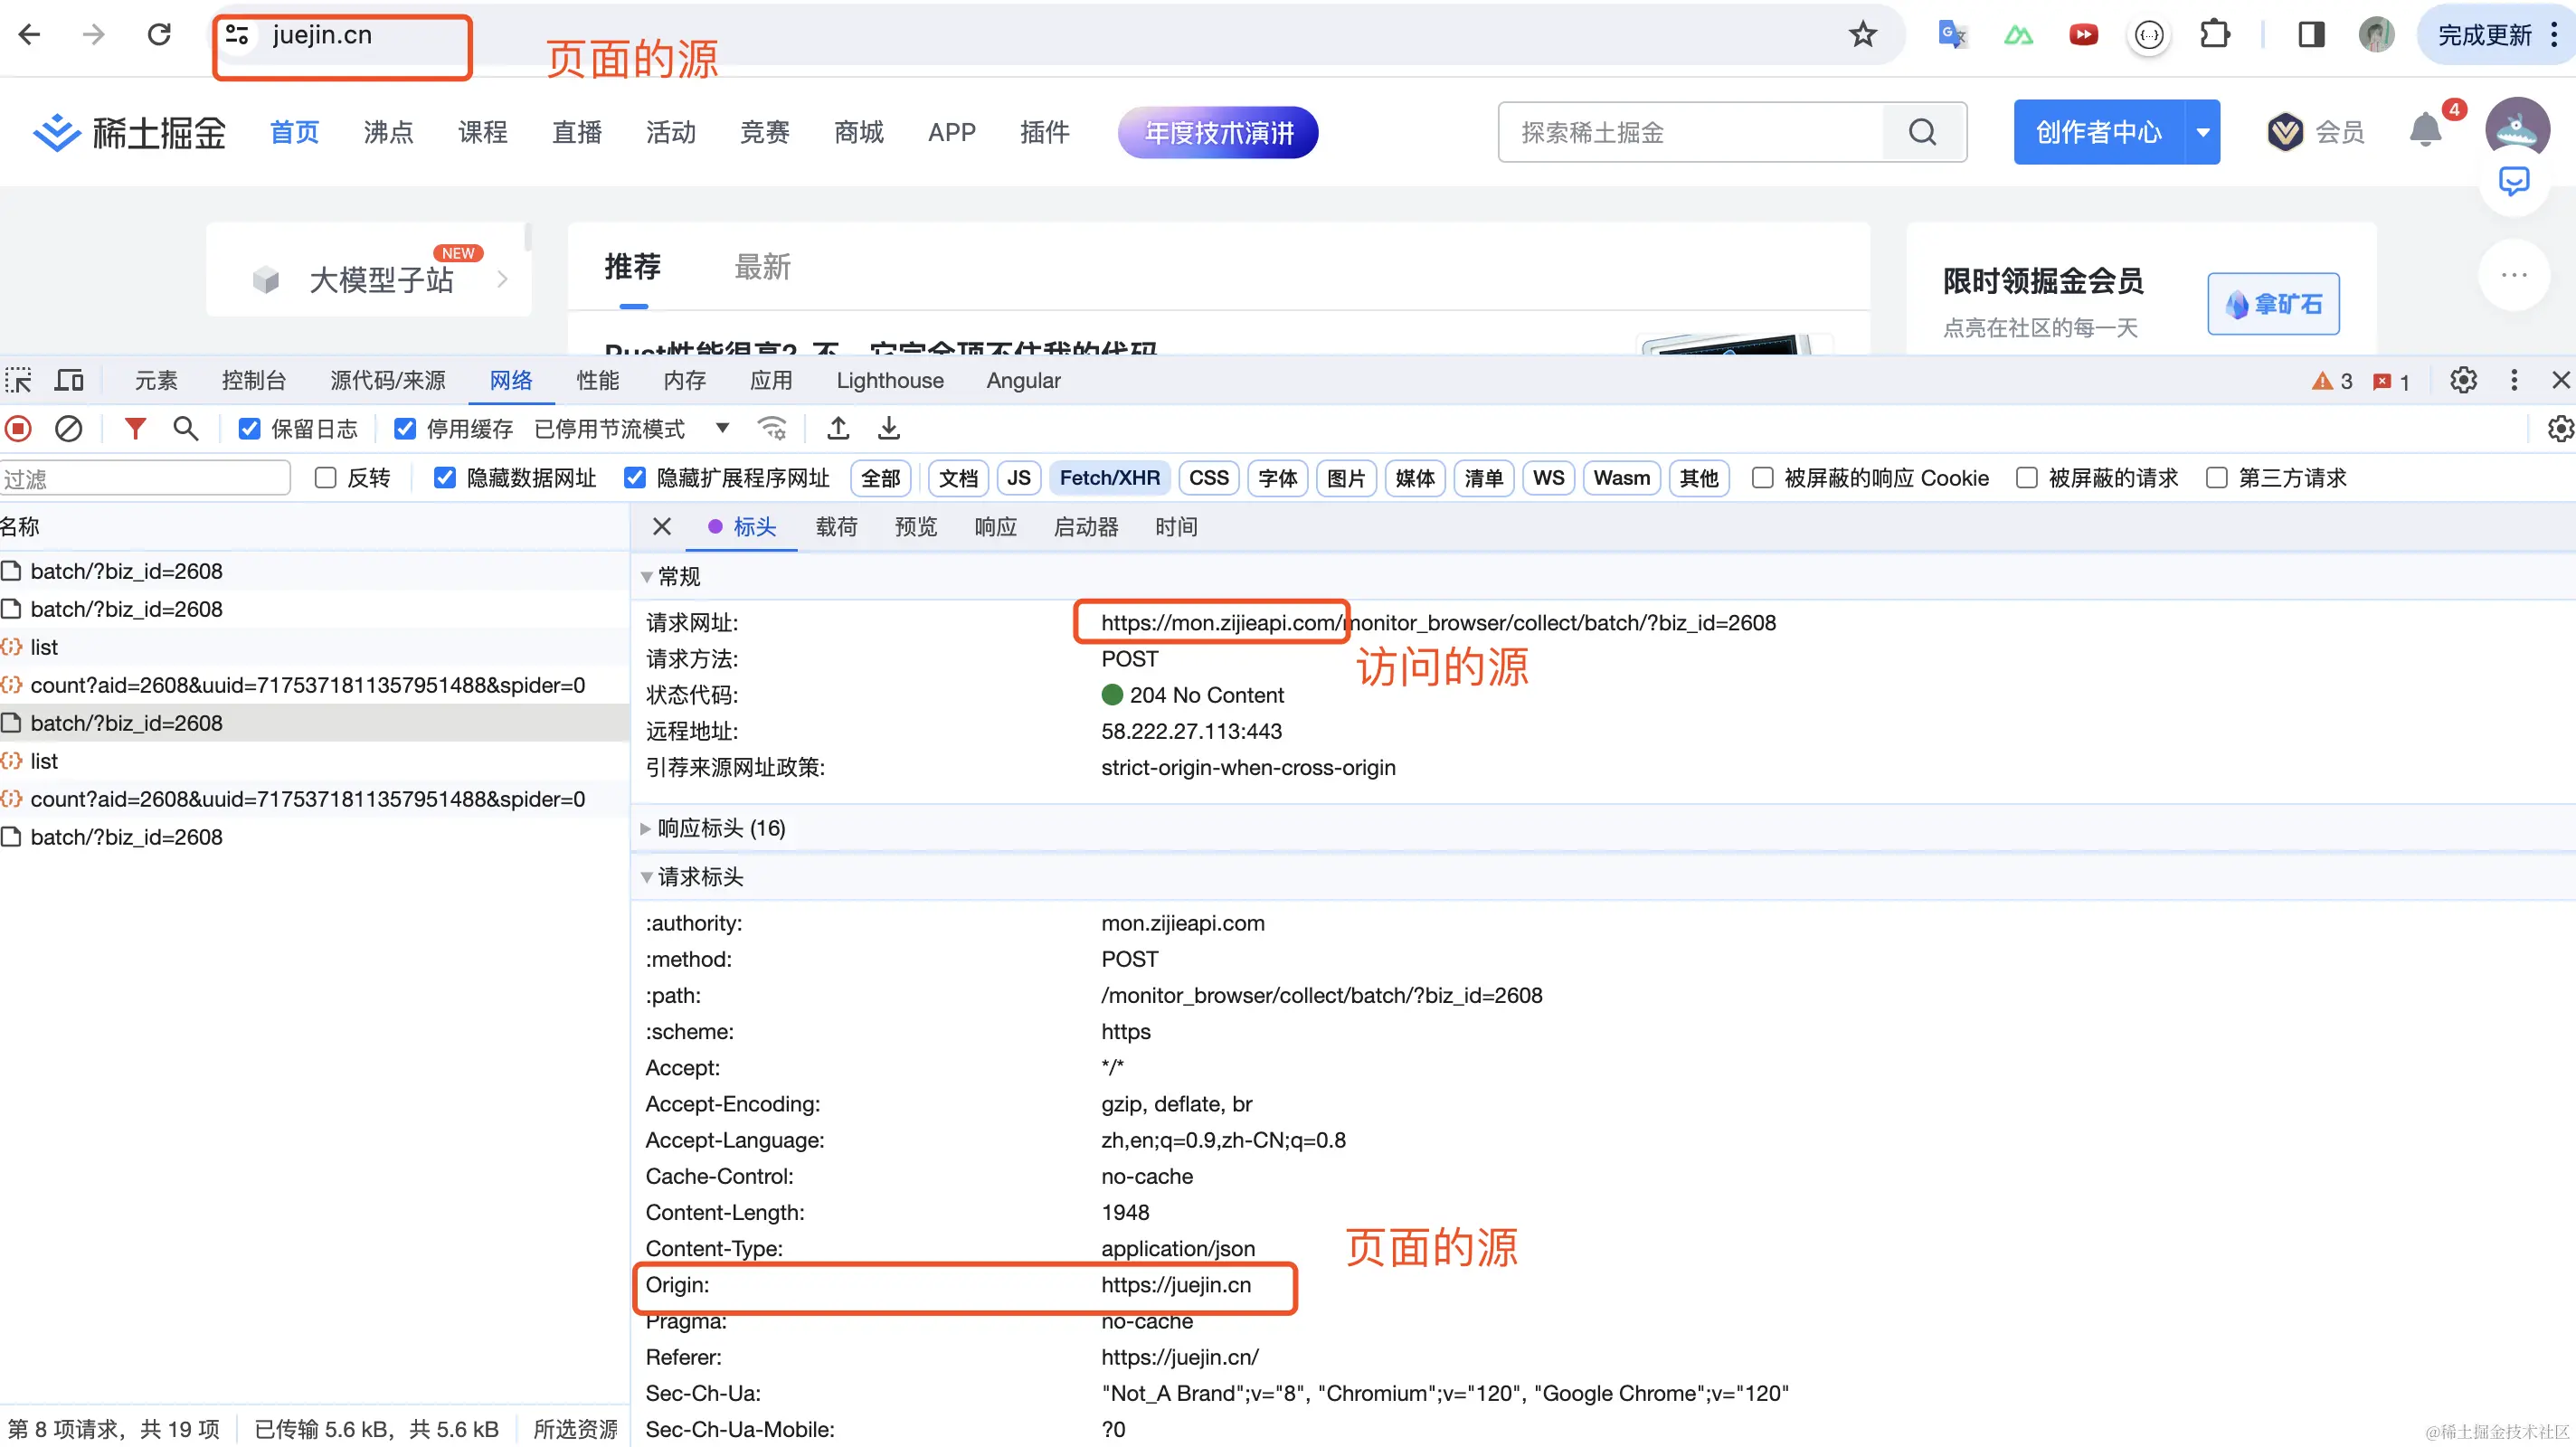Activate the DevTools element inspector icon
2576x1447 pixels.
click(18, 380)
